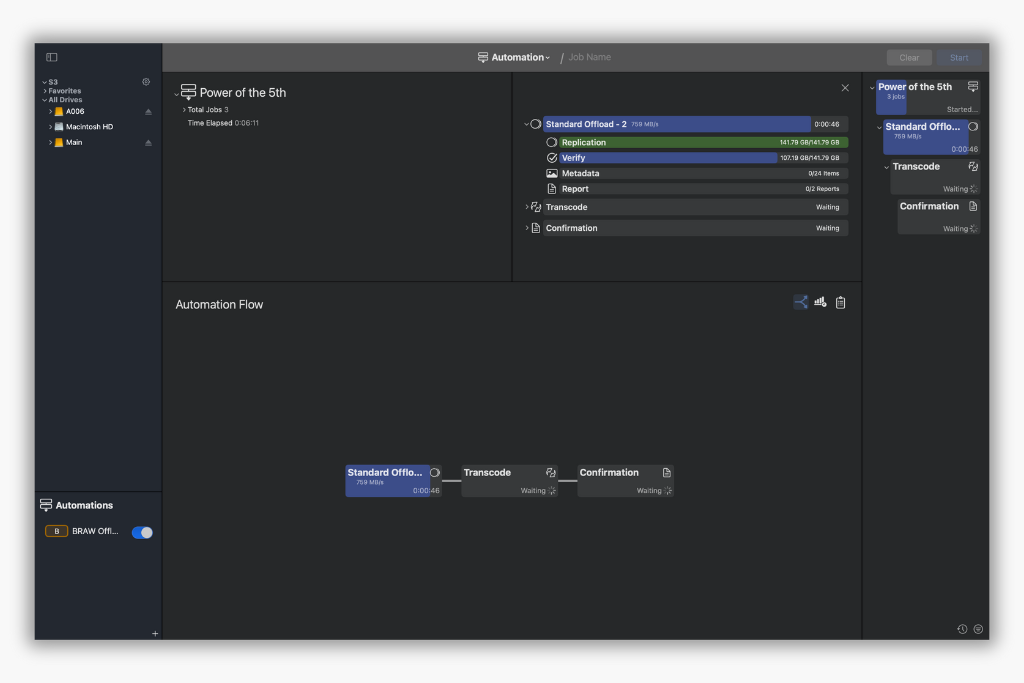Select the Main drive folder icon
Screen dimensions: 1024x683
coord(59,142)
